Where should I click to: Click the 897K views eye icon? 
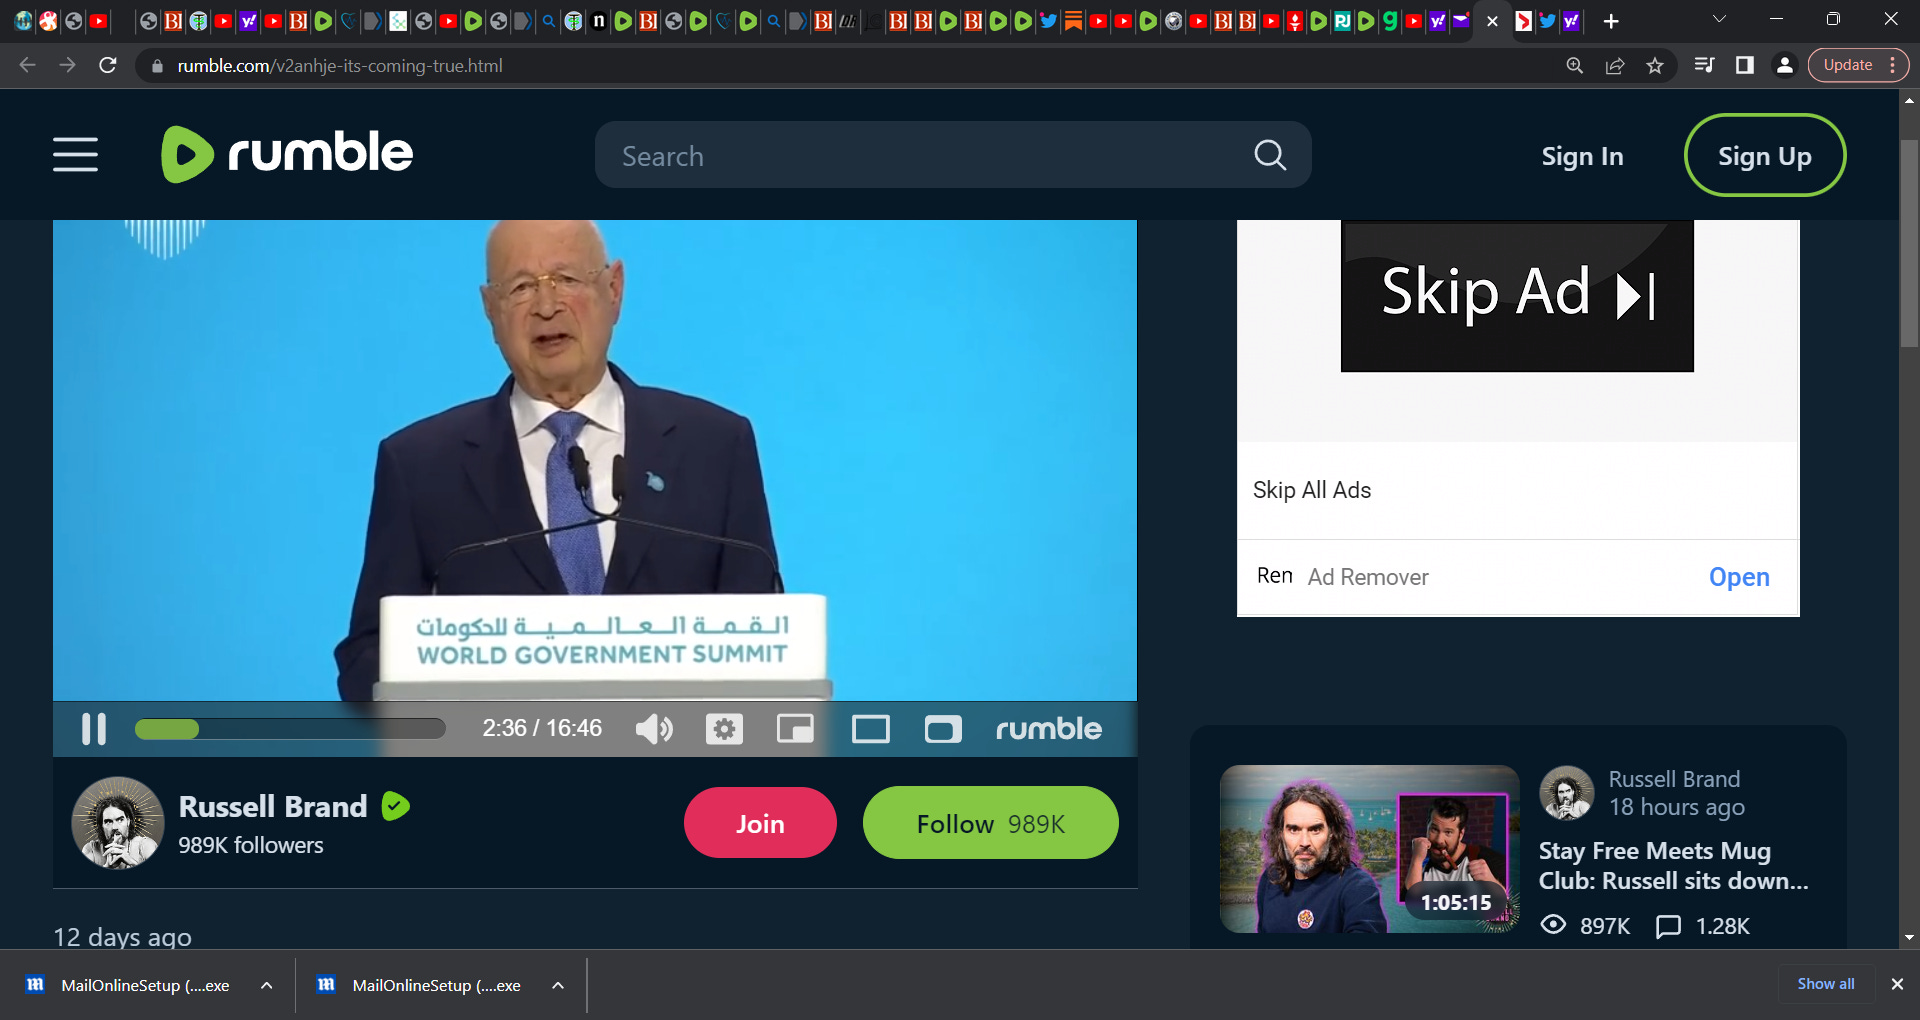click(1553, 925)
